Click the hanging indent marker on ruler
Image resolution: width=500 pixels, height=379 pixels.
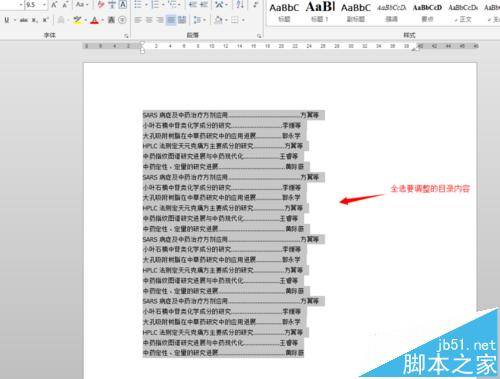coord(142,49)
